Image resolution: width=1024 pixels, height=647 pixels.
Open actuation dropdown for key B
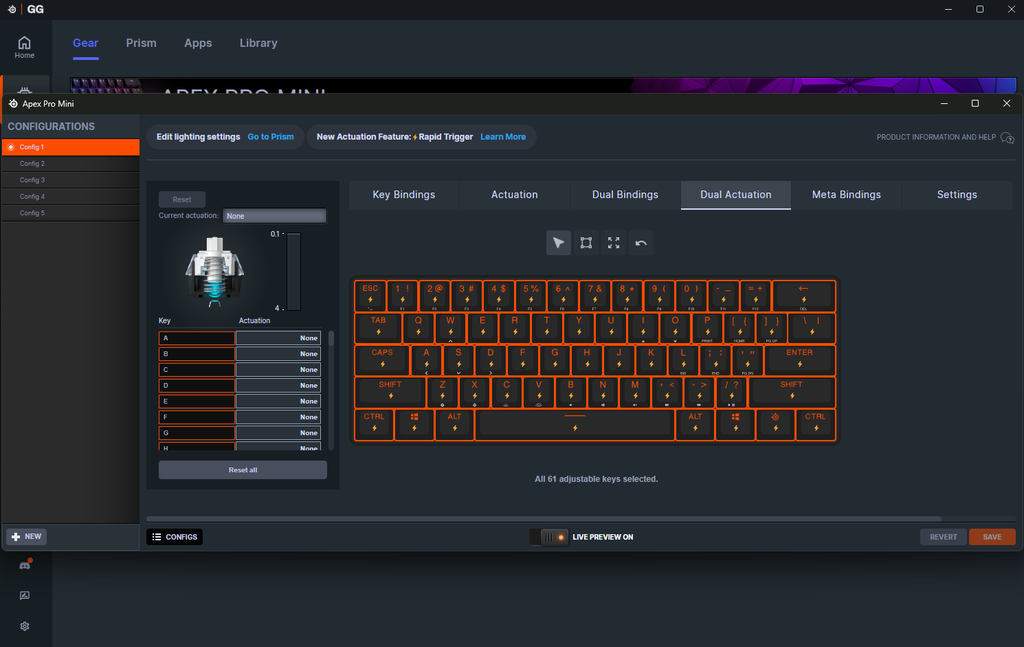coord(278,354)
